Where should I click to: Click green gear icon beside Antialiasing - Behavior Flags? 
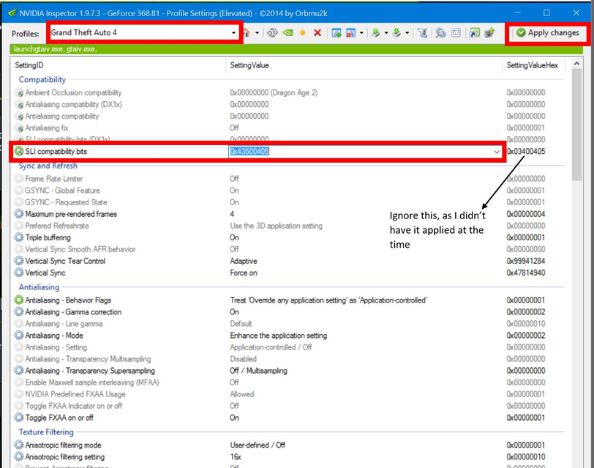pyautogui.click(x=19, y=300)
